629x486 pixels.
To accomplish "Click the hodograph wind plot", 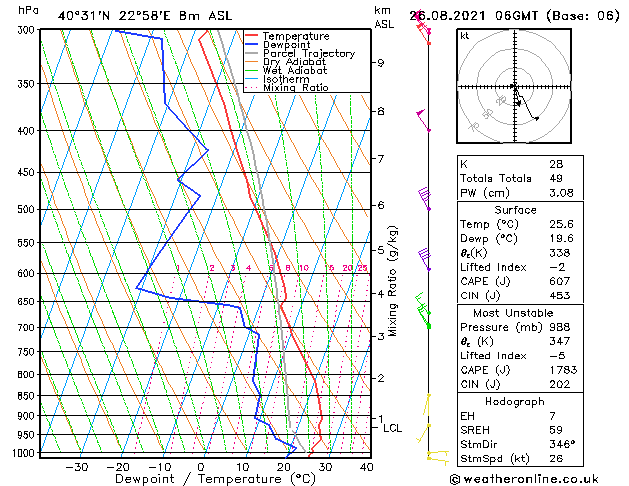I will 514,86.
